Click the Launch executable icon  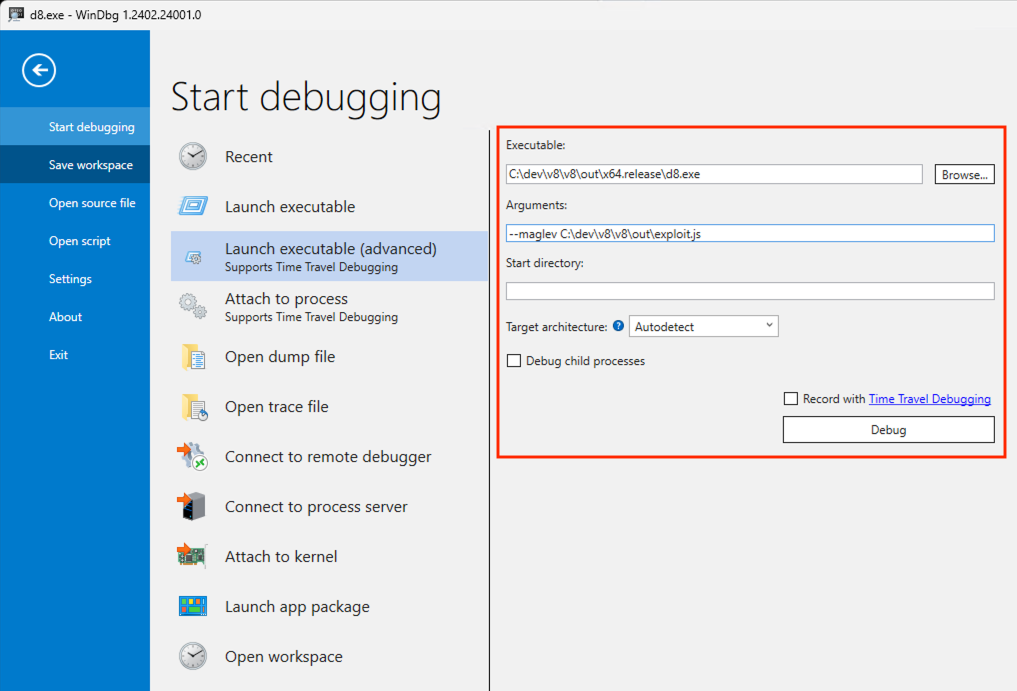coord(193,207)
